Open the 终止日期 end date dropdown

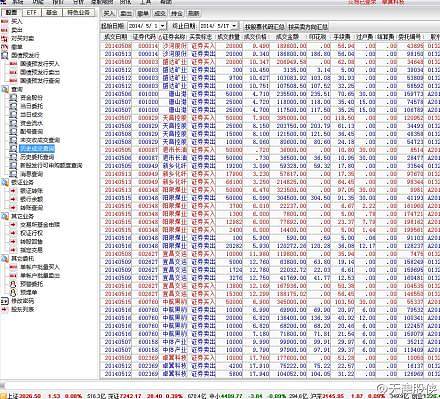(x=234, y=26)
